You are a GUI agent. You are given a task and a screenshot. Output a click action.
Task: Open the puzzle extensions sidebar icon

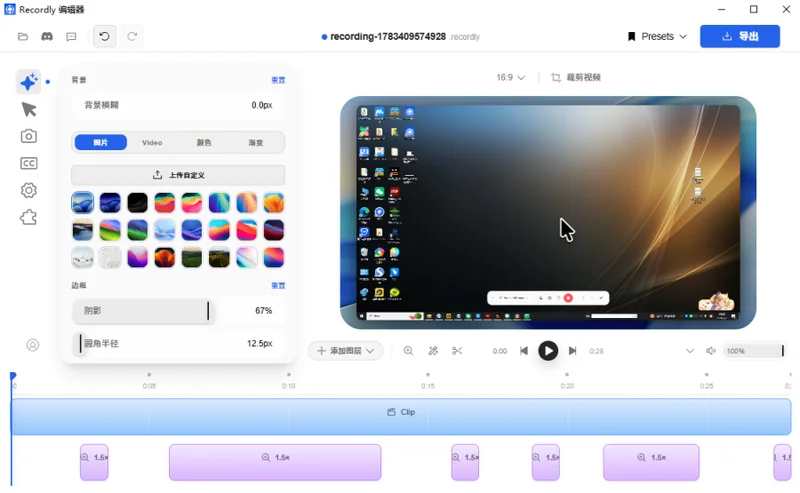point(29,217)
